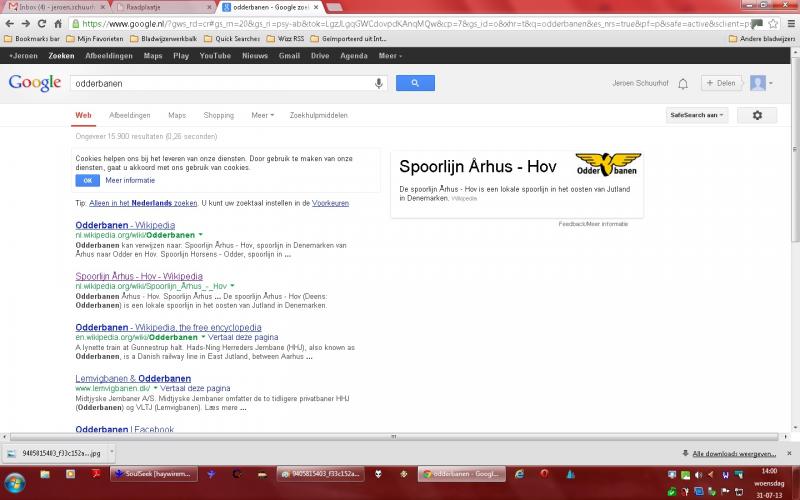Open the downloaded 9405815403 jpg file
The image size is (800, 500).
click(55, 453)
